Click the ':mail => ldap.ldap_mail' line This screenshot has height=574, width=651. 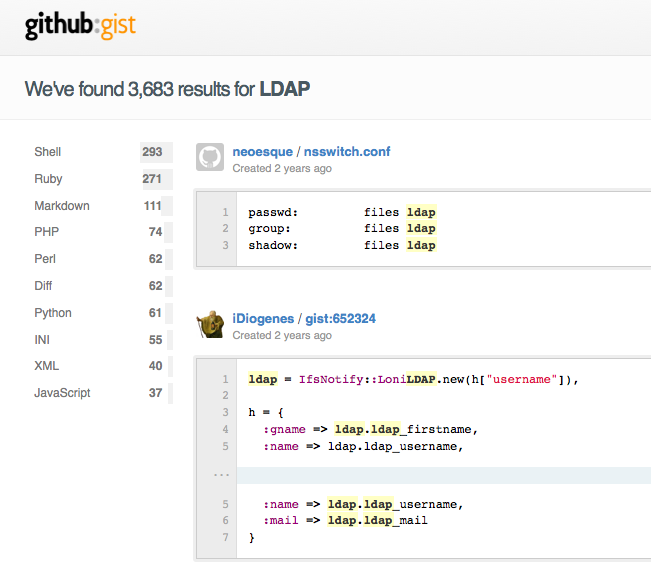[x=345, y=520]
